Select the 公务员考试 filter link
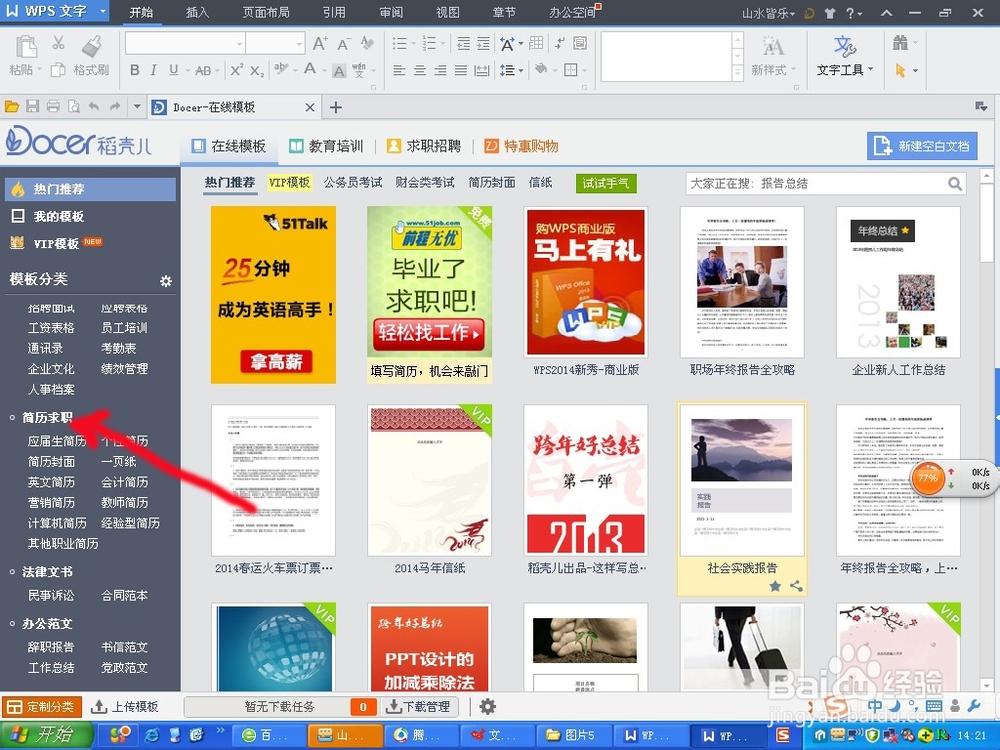 [x=353, y=182]
